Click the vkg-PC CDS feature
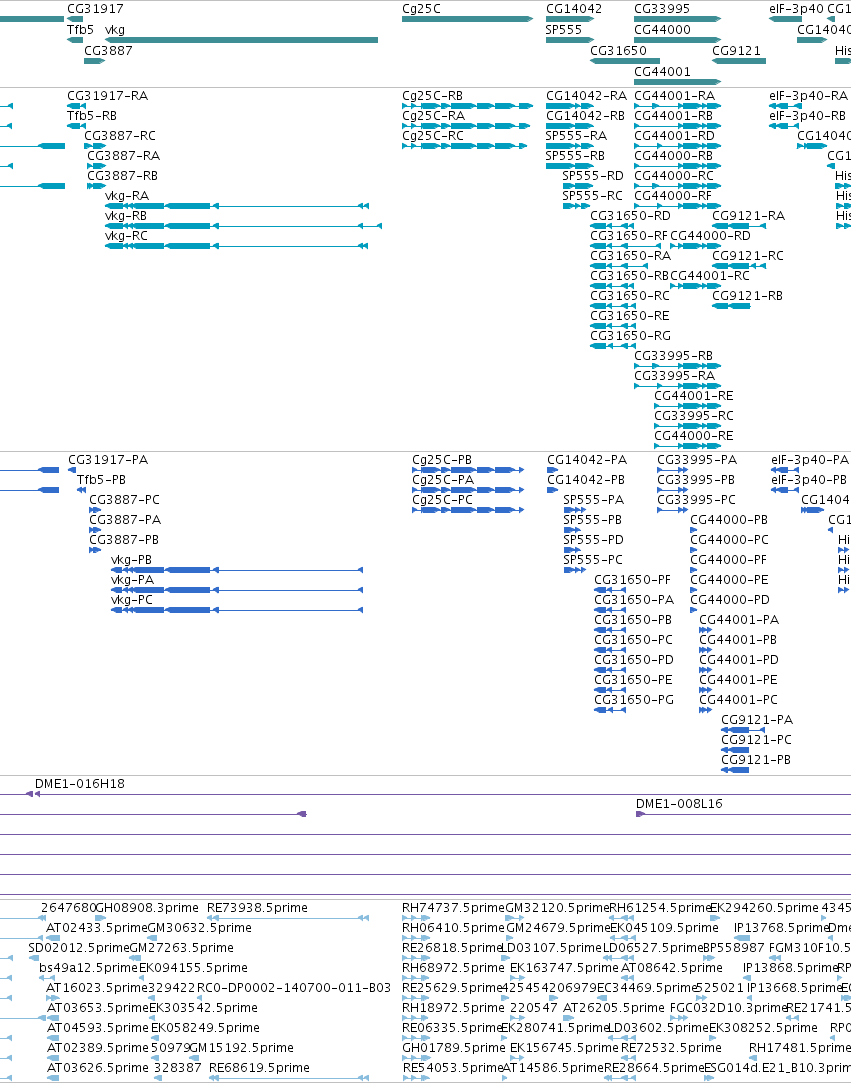Screen dimensions: 851x1083 [x=237, y=610]
